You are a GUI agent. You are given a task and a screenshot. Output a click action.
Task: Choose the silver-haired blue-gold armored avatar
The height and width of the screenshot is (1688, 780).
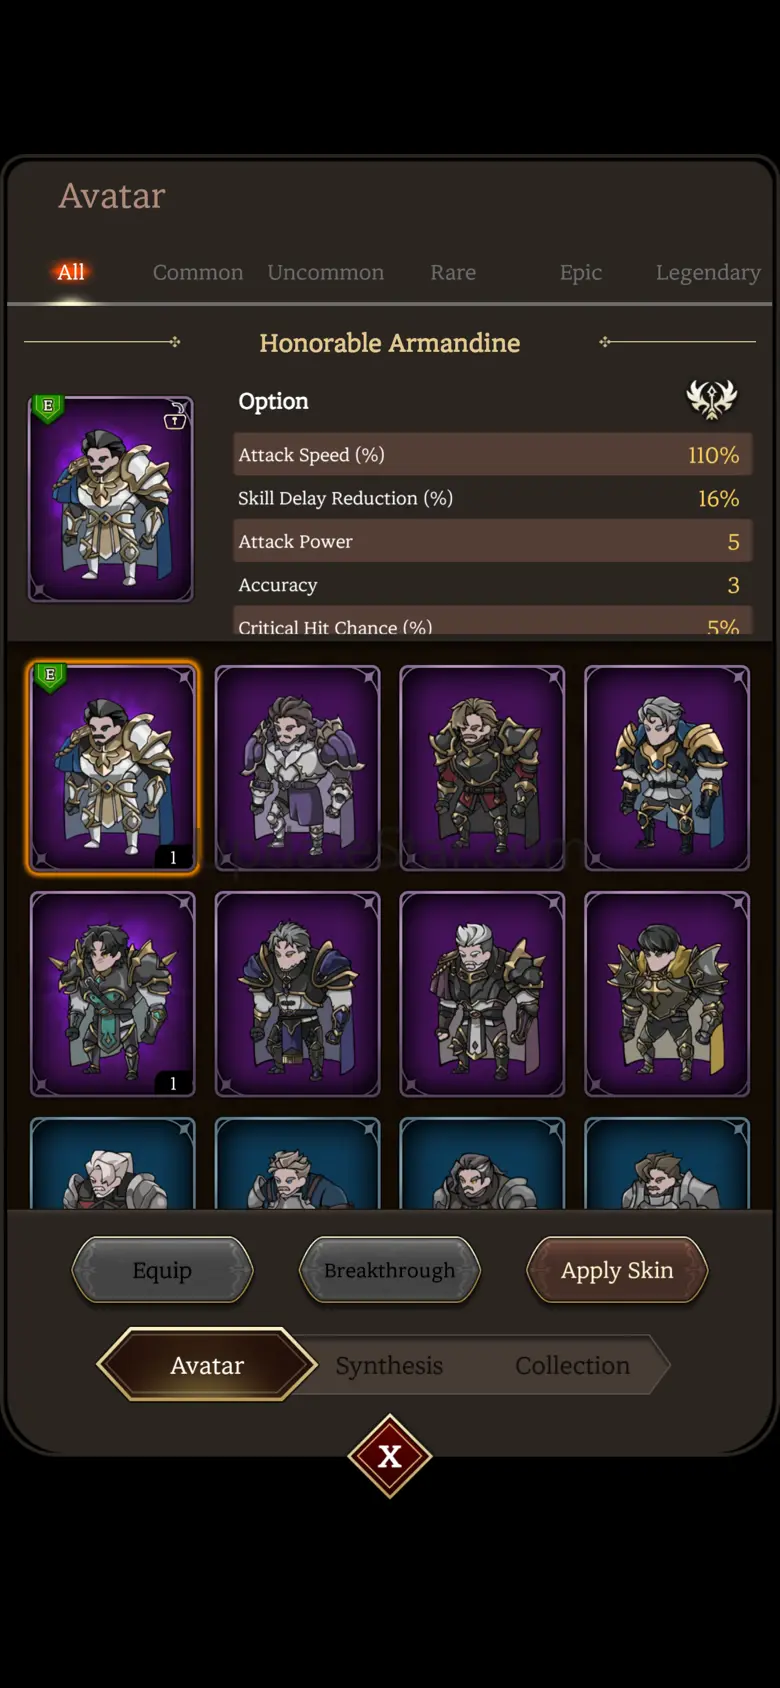point(667,768)
